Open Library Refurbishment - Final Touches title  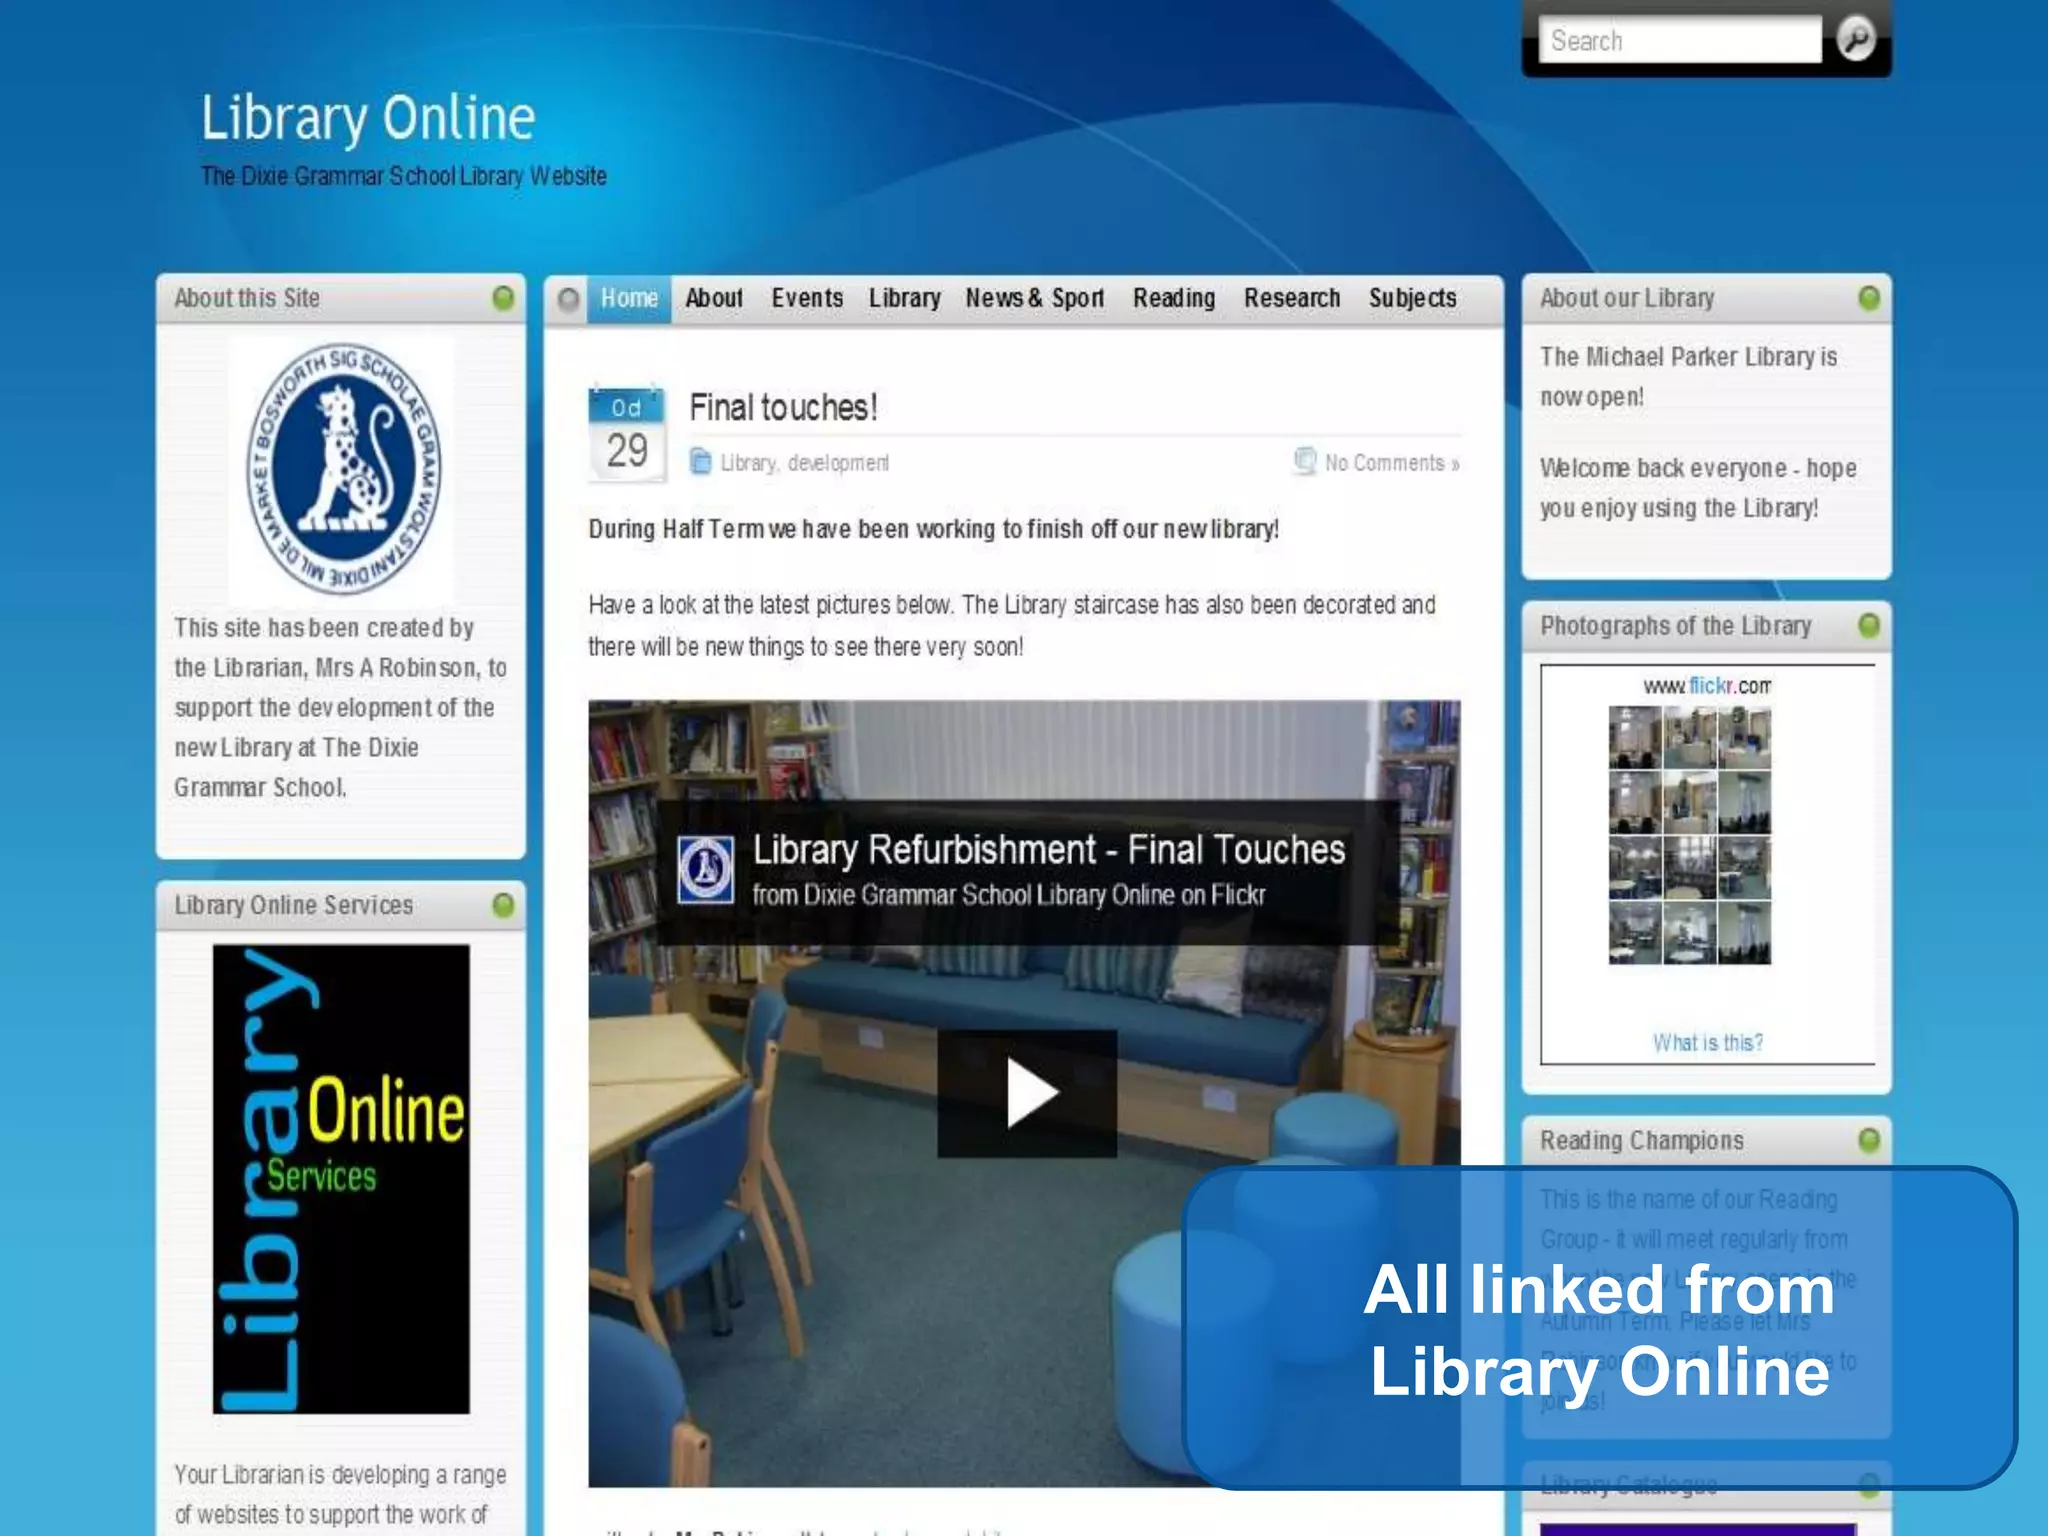(1049, 850)
